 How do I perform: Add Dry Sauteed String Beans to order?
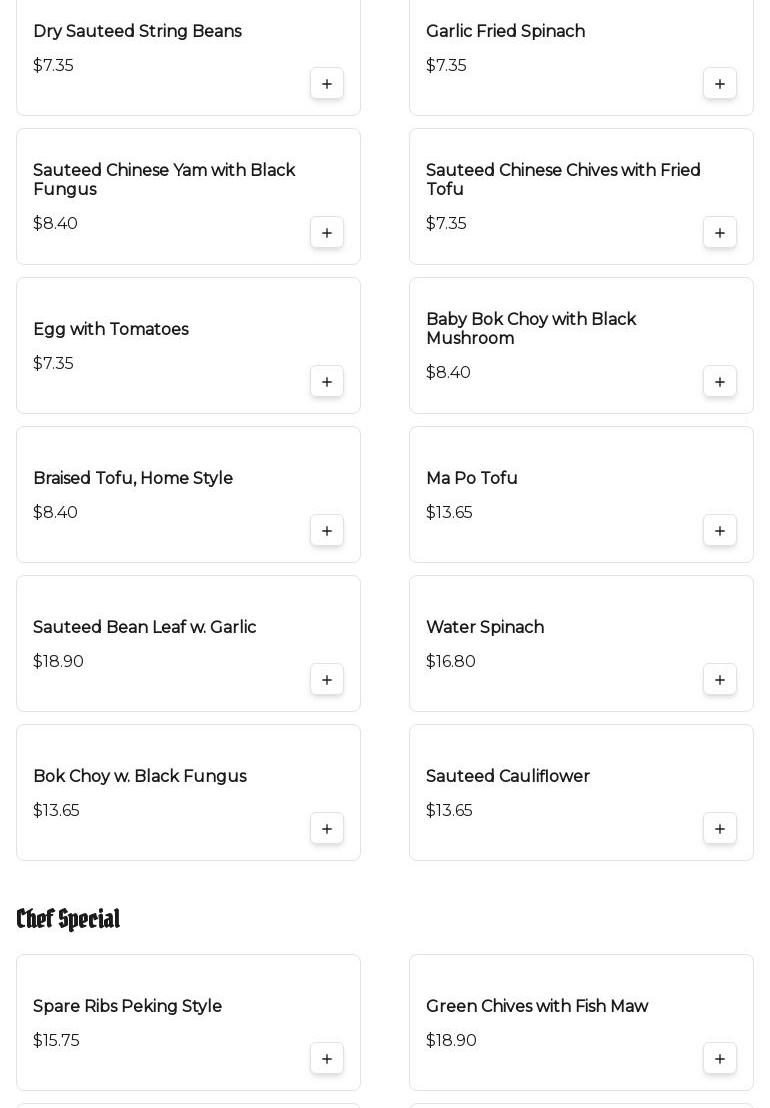pos(327,84)
